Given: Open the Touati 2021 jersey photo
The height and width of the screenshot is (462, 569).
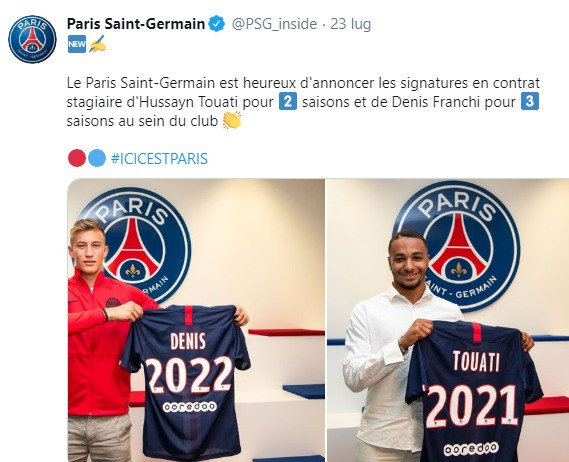Looking at the screenshot, I should (448, 320).
